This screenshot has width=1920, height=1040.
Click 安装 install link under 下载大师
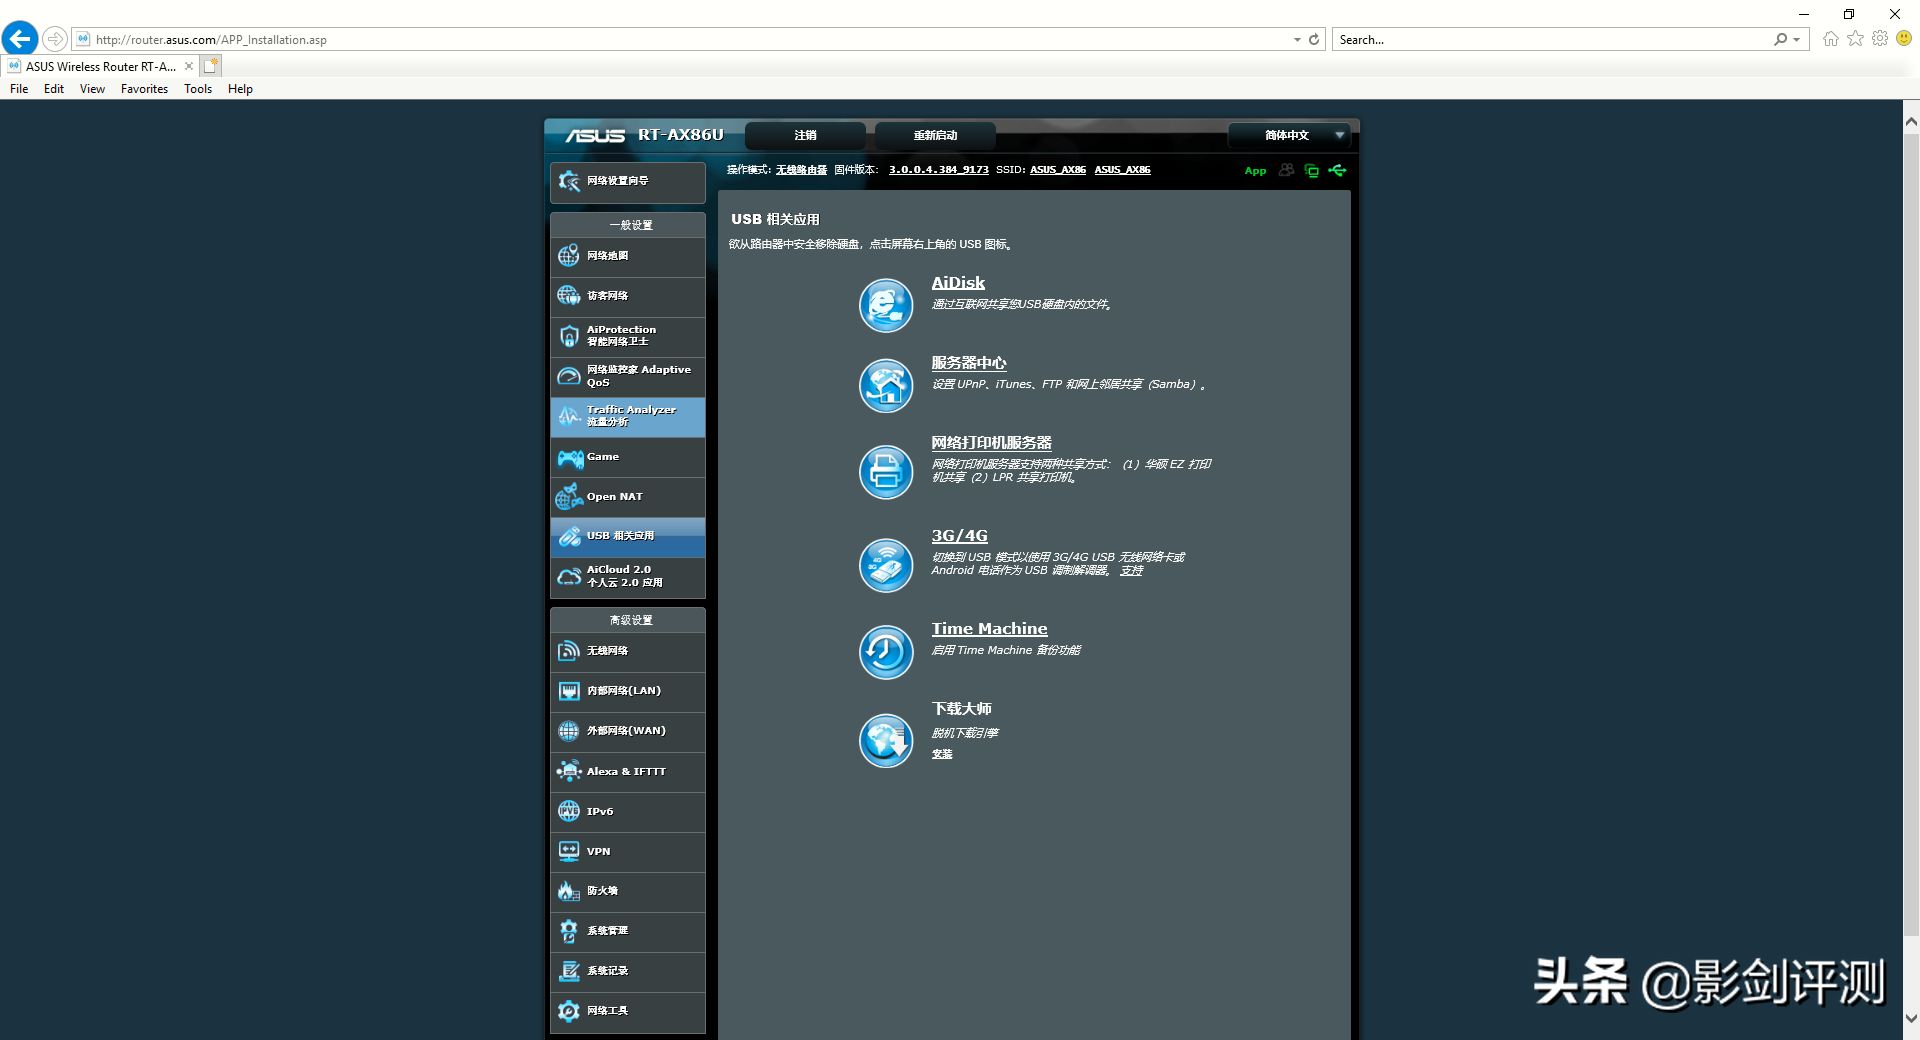coord(942,755)
